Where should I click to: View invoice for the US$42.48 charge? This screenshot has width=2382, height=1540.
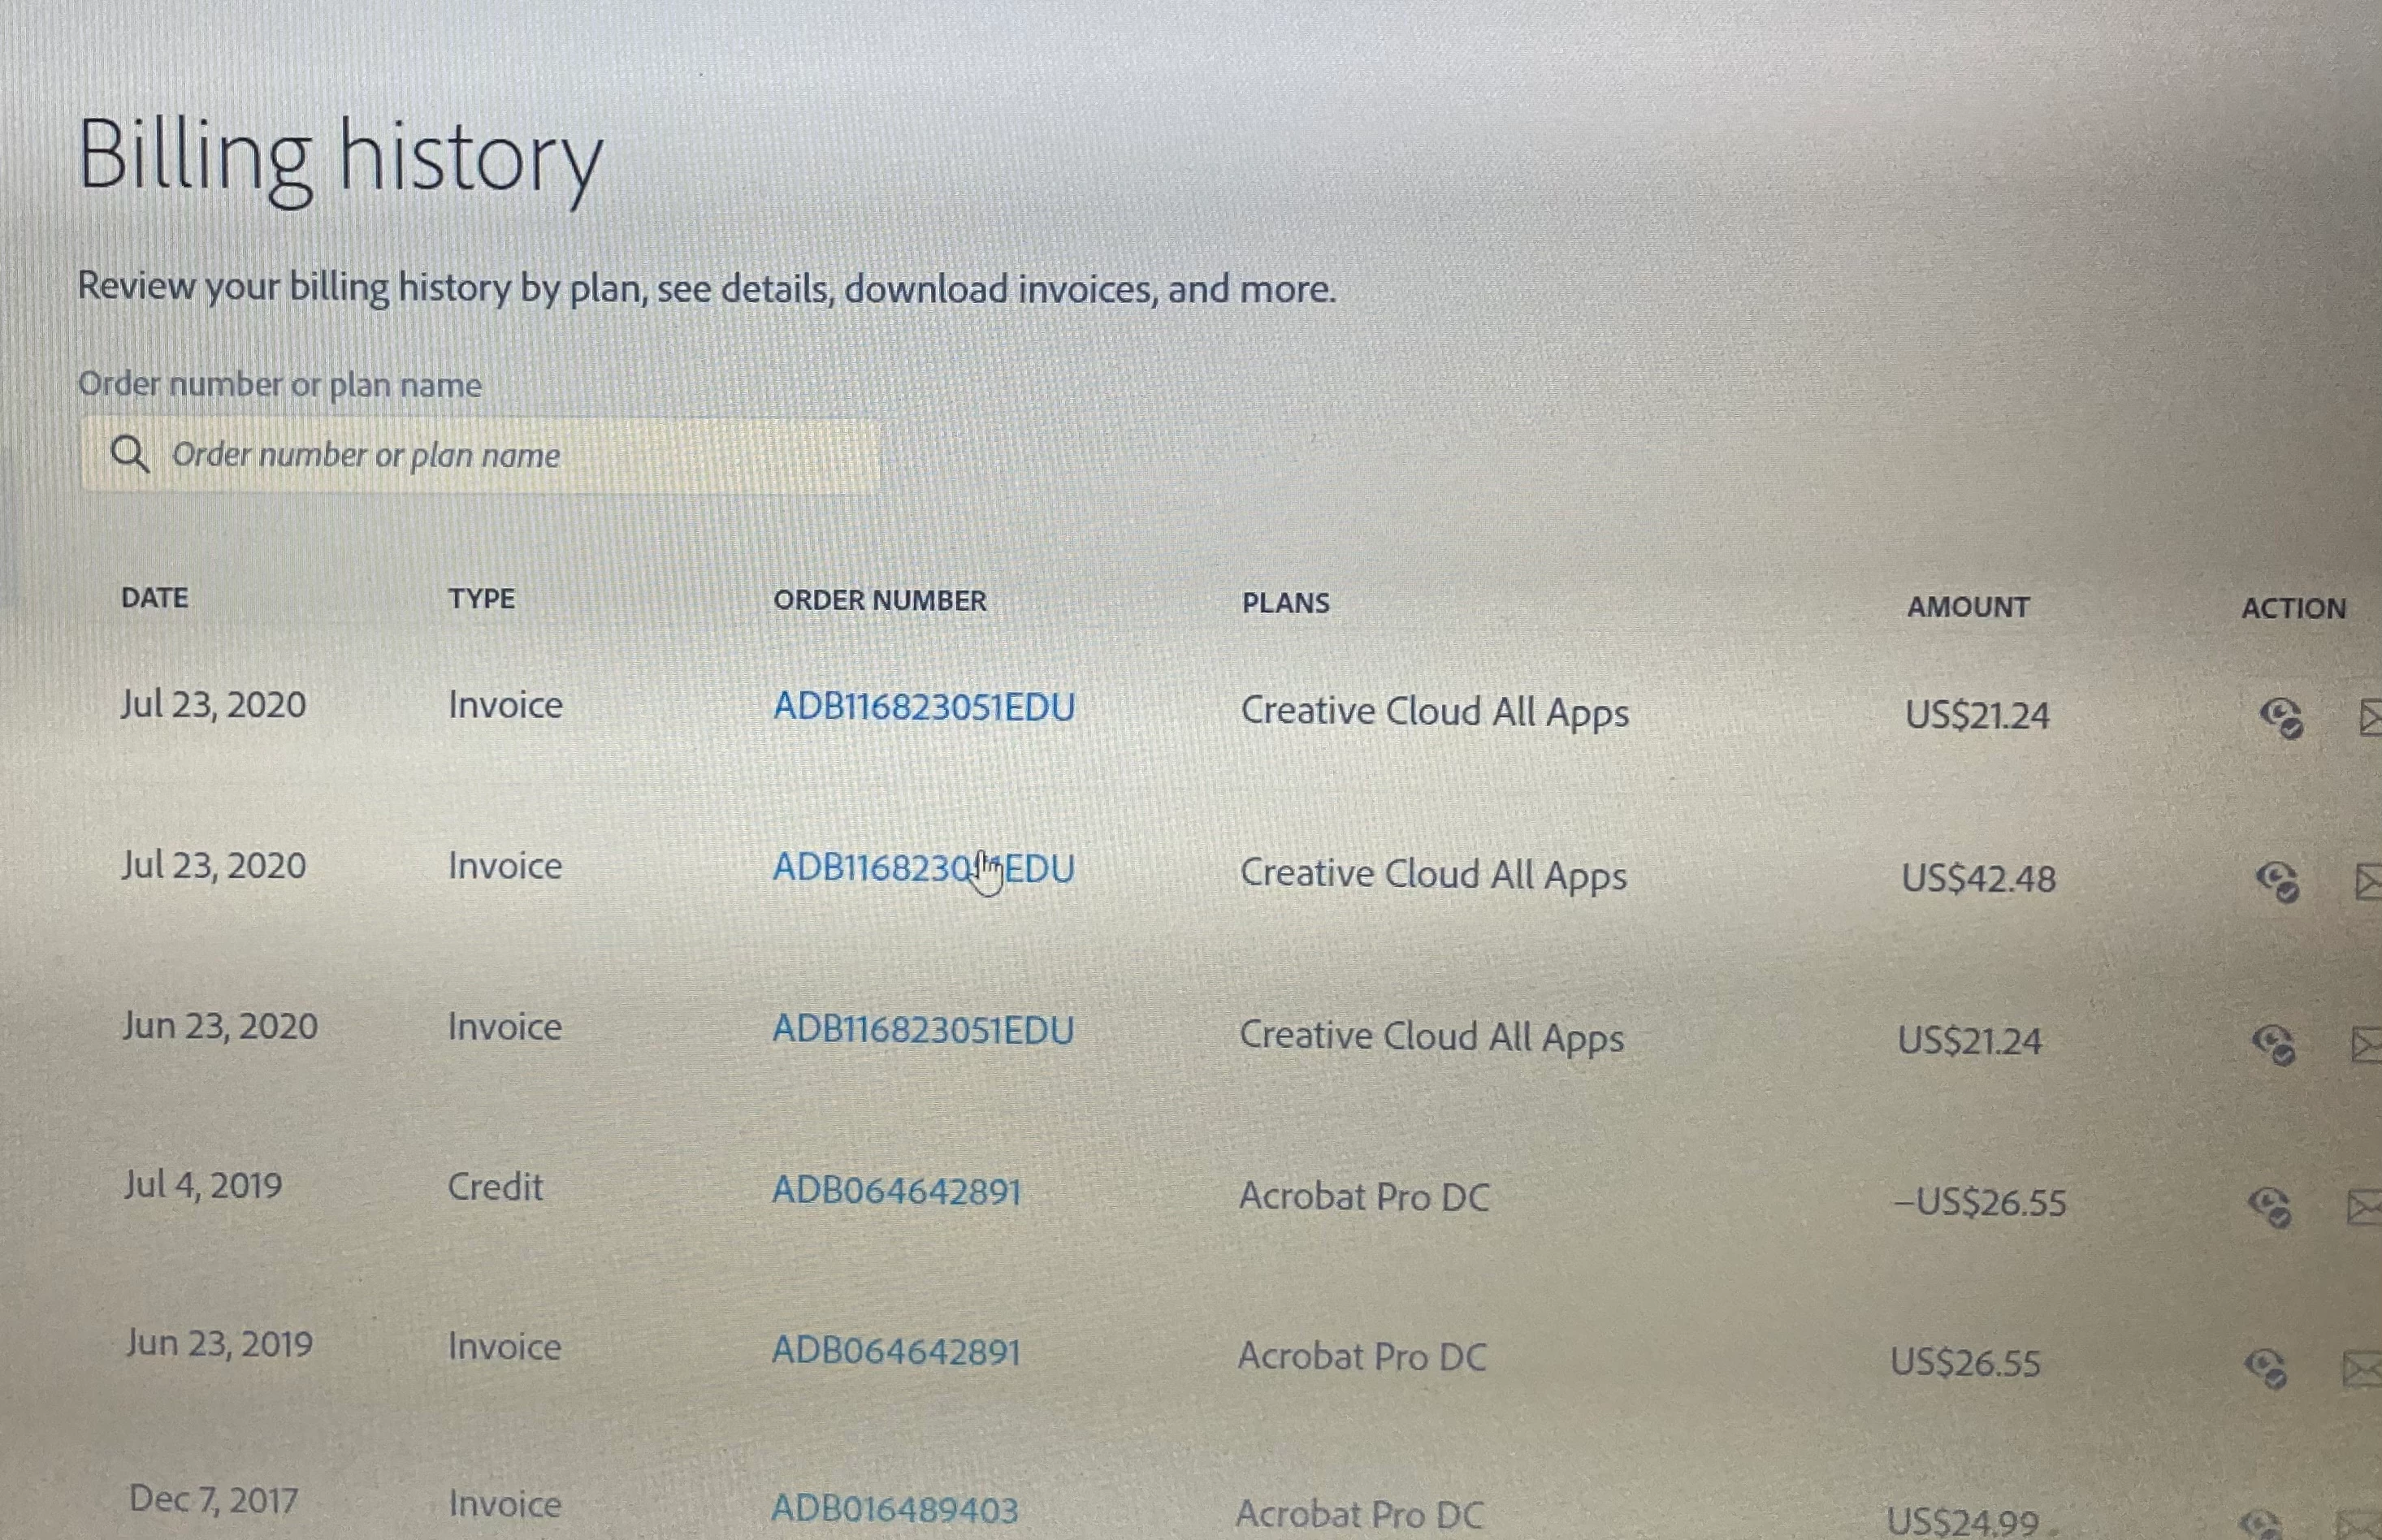[x=2278, y=882]
